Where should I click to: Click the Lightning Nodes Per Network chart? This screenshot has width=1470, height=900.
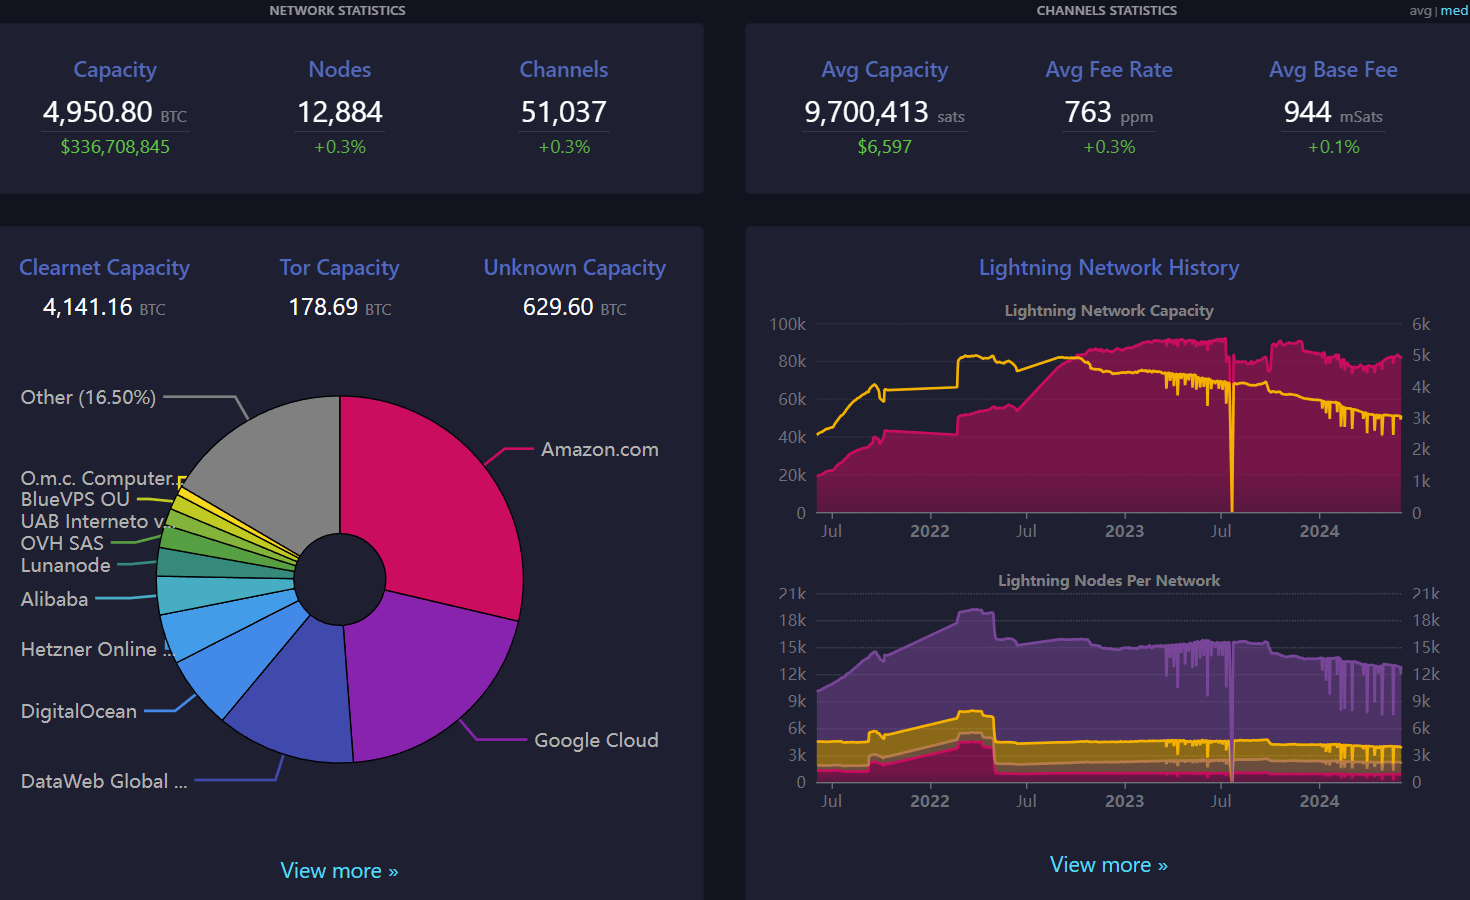click(x=1109, y=690)
